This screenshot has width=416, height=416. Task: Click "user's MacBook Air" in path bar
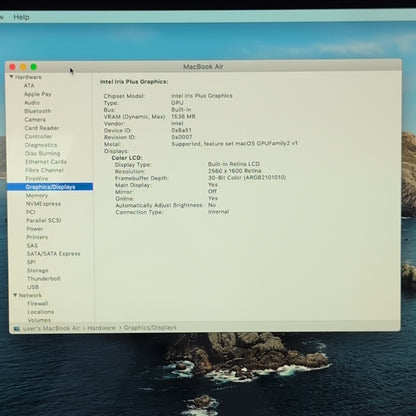[51, 328]
